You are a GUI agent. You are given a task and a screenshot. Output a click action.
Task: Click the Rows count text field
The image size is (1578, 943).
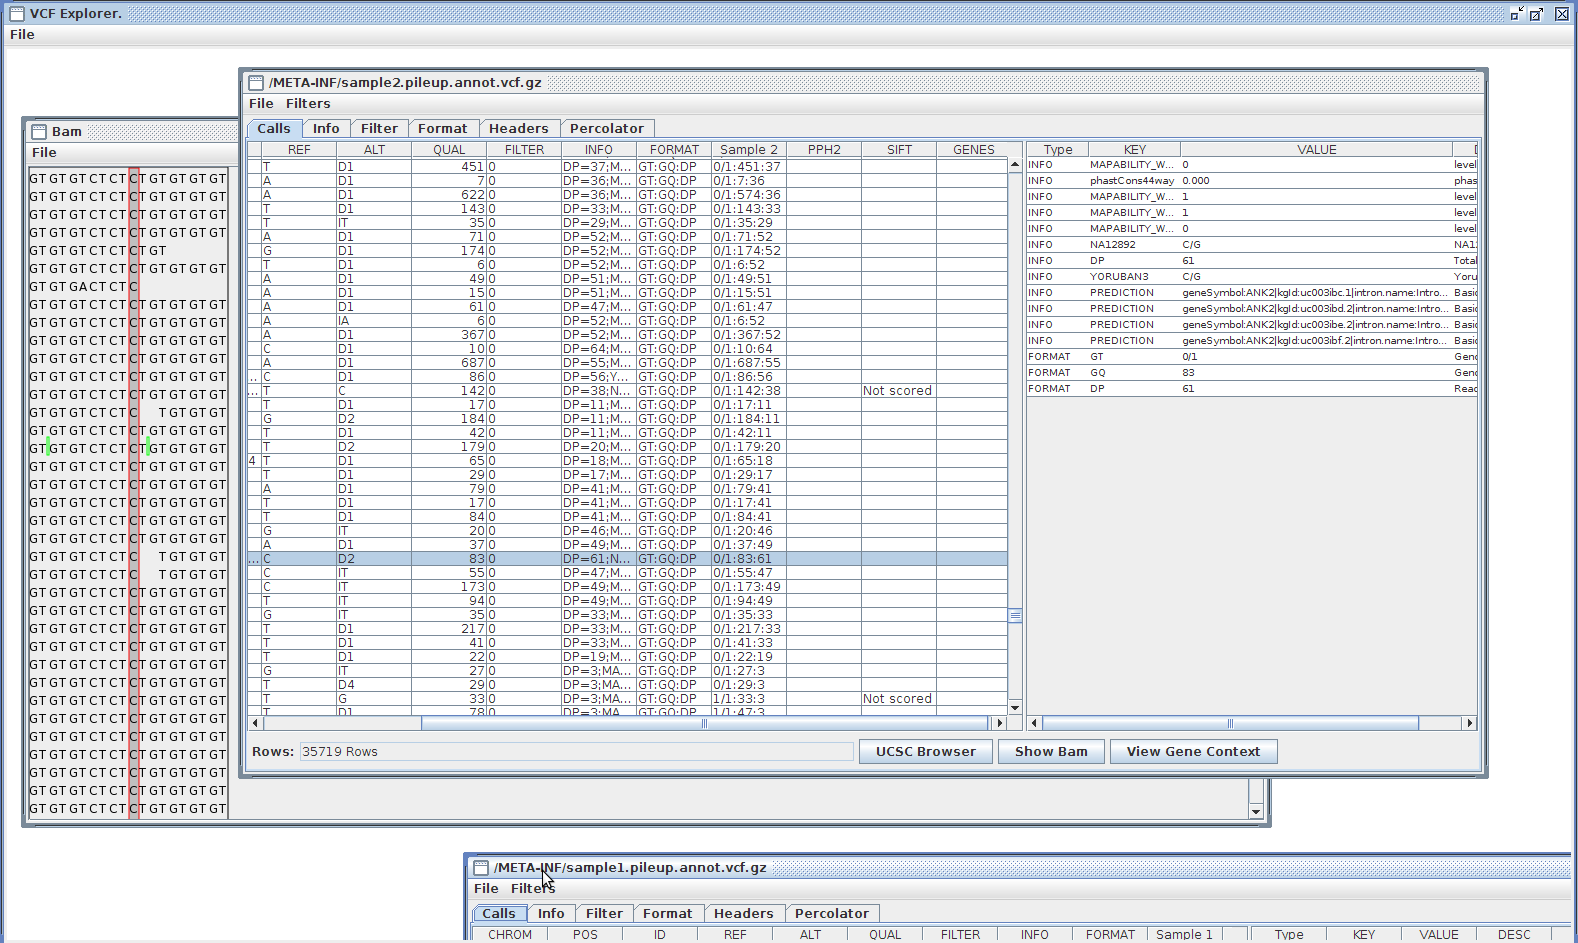[x=576, y=752]
